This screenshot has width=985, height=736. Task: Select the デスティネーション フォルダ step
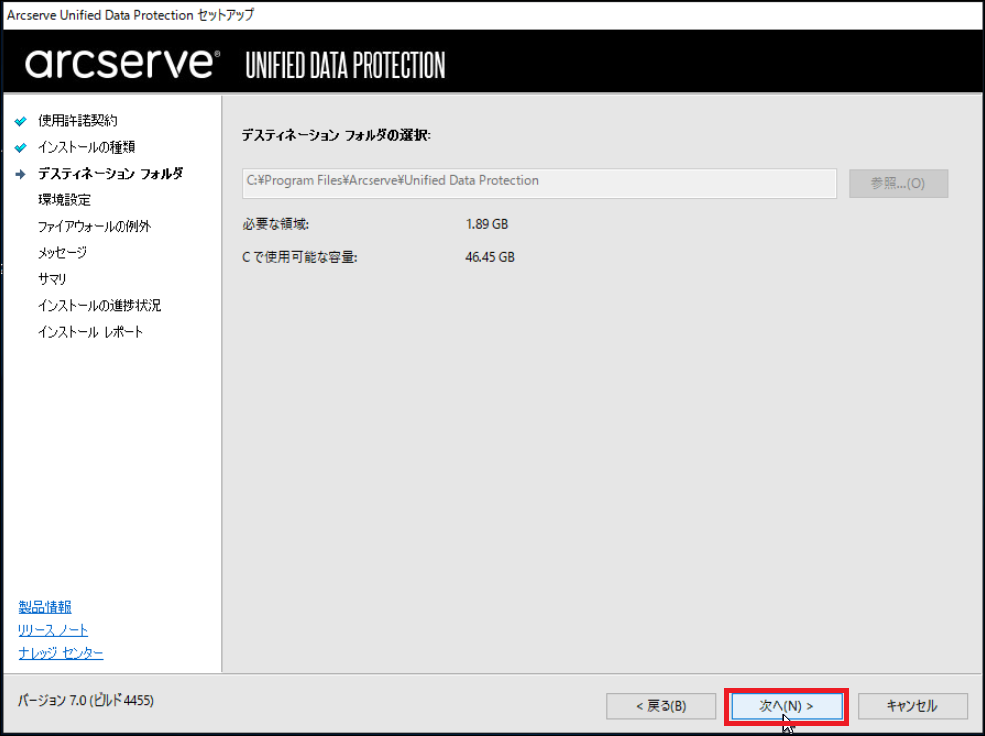point(111,173)
